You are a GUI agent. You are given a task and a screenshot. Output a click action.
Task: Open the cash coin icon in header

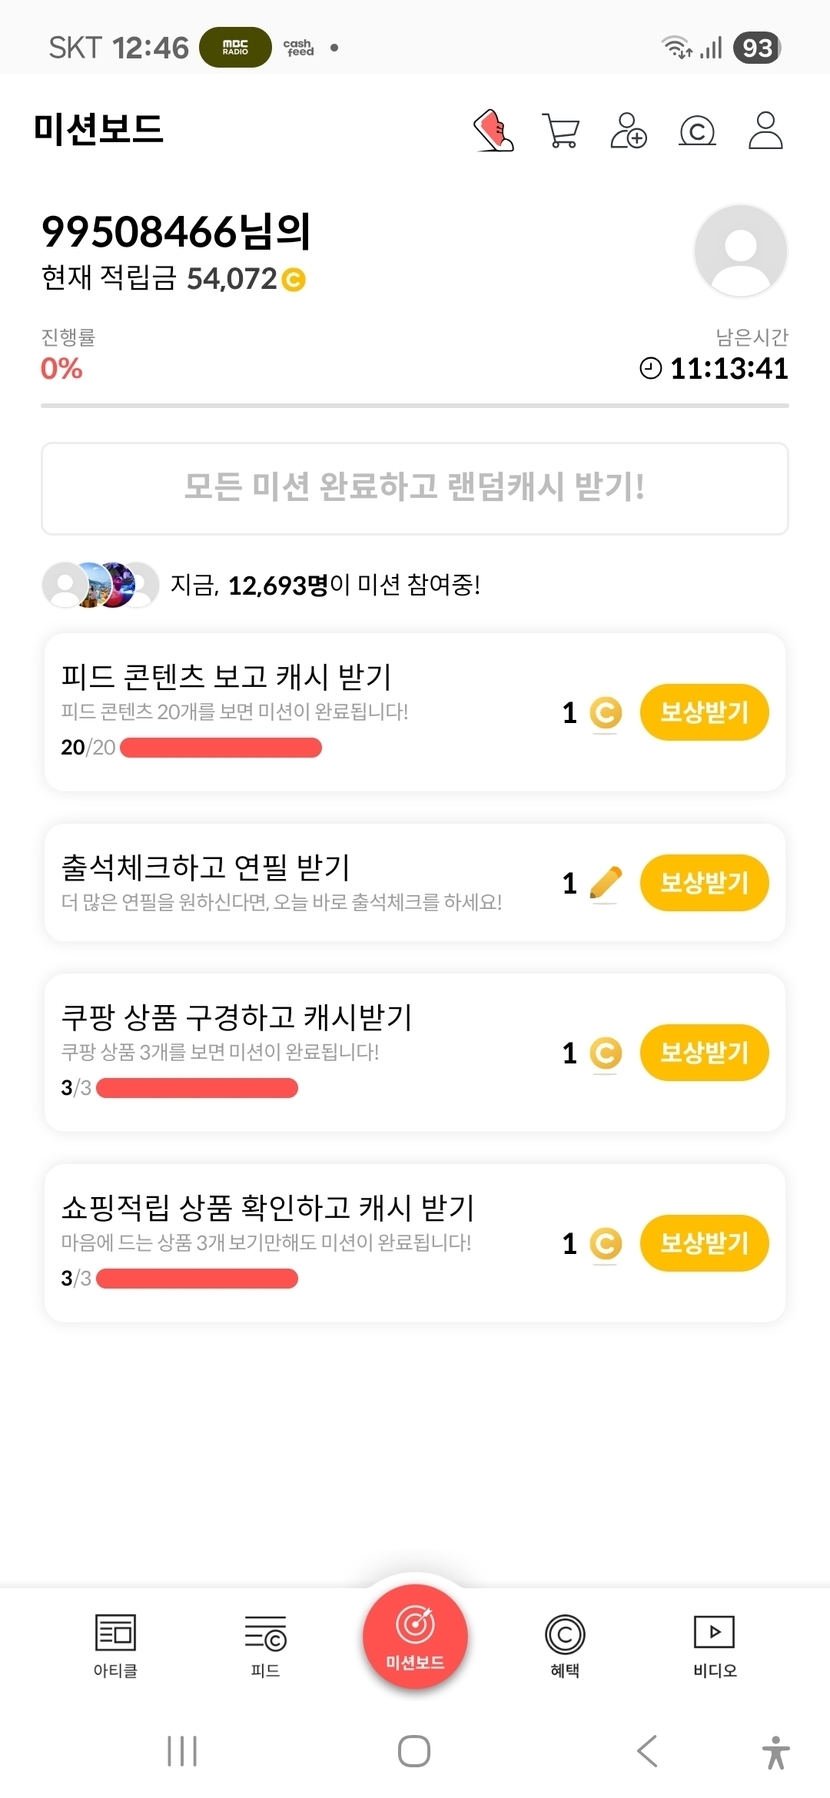point(697,131)
